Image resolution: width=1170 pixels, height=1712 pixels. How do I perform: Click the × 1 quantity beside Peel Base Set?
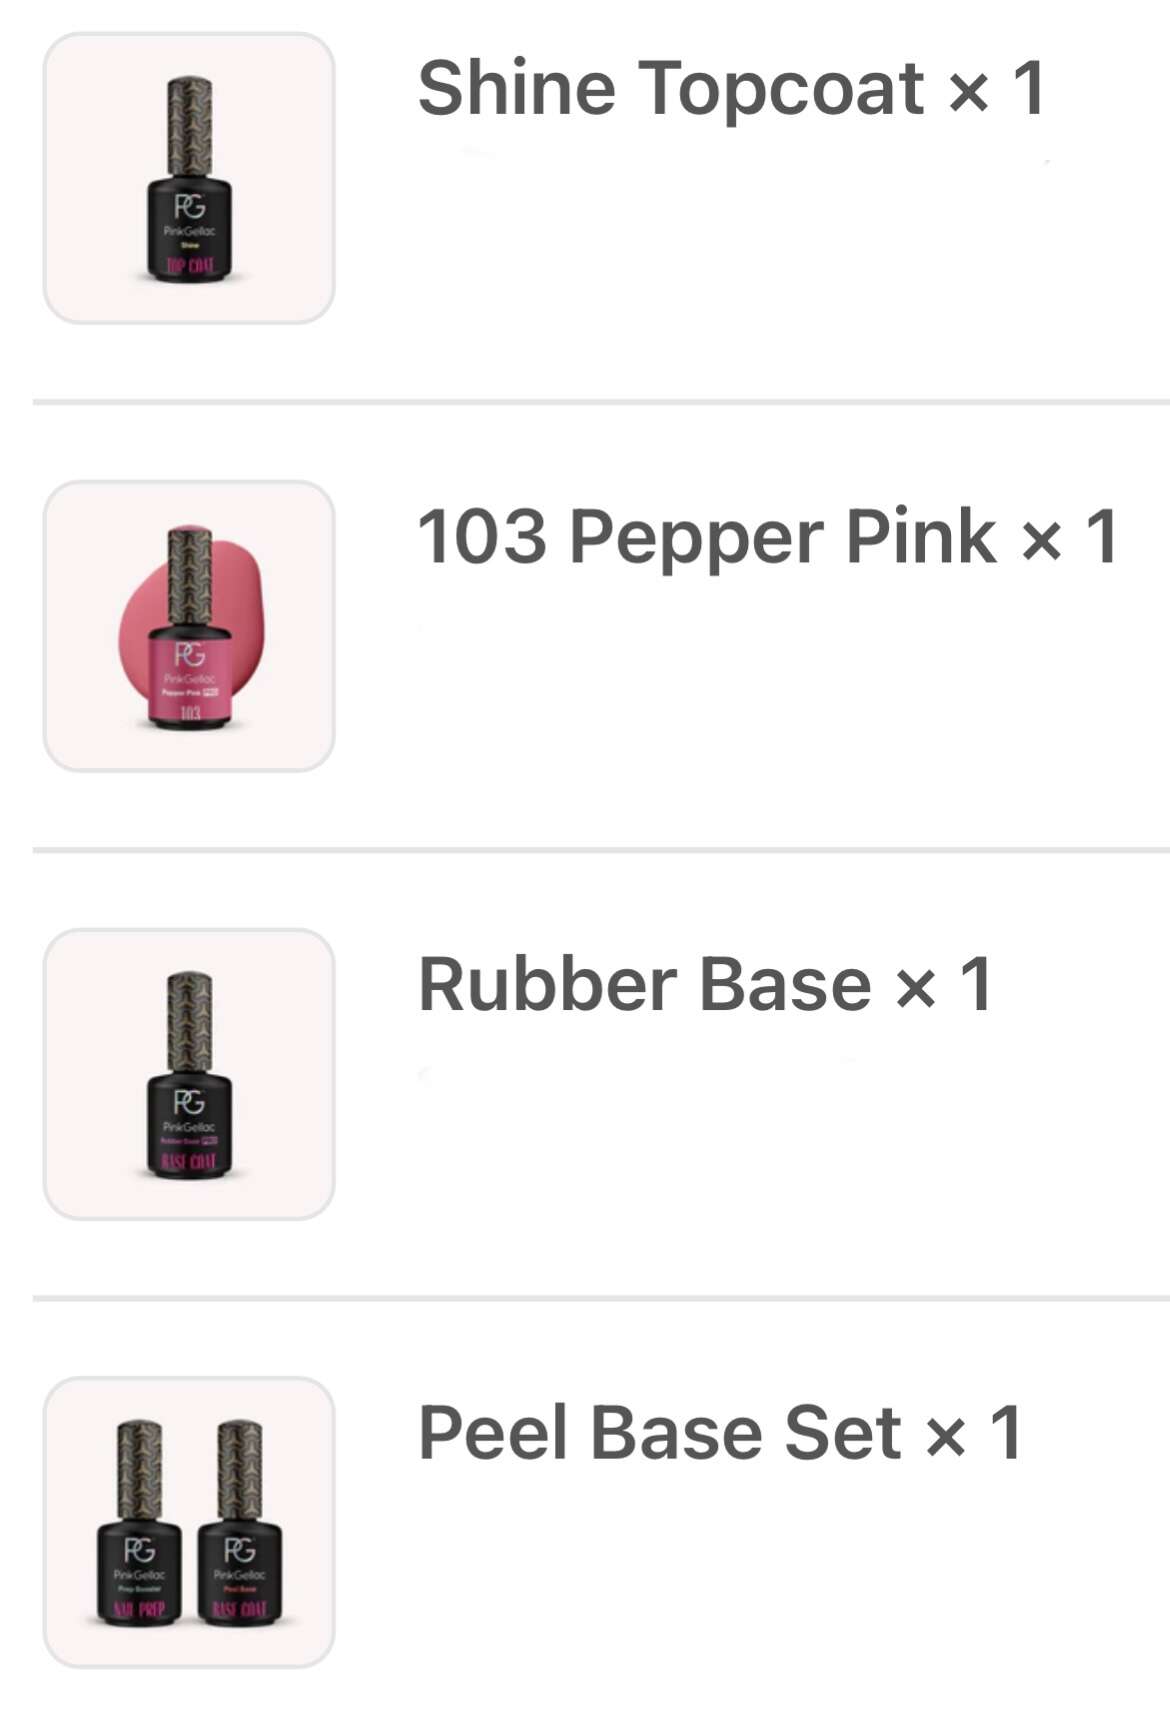974,1433
